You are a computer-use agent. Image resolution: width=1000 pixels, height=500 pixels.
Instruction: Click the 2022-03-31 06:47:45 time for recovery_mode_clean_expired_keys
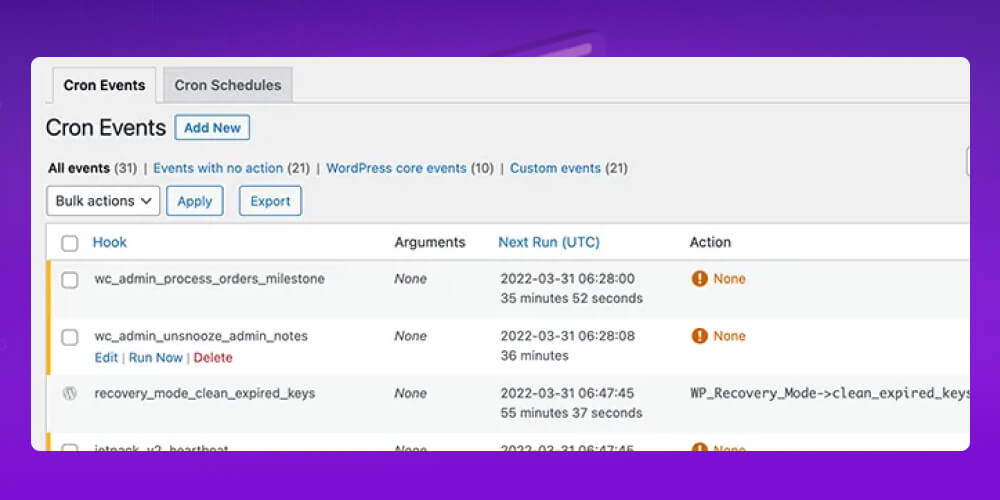tap(568, 393)
